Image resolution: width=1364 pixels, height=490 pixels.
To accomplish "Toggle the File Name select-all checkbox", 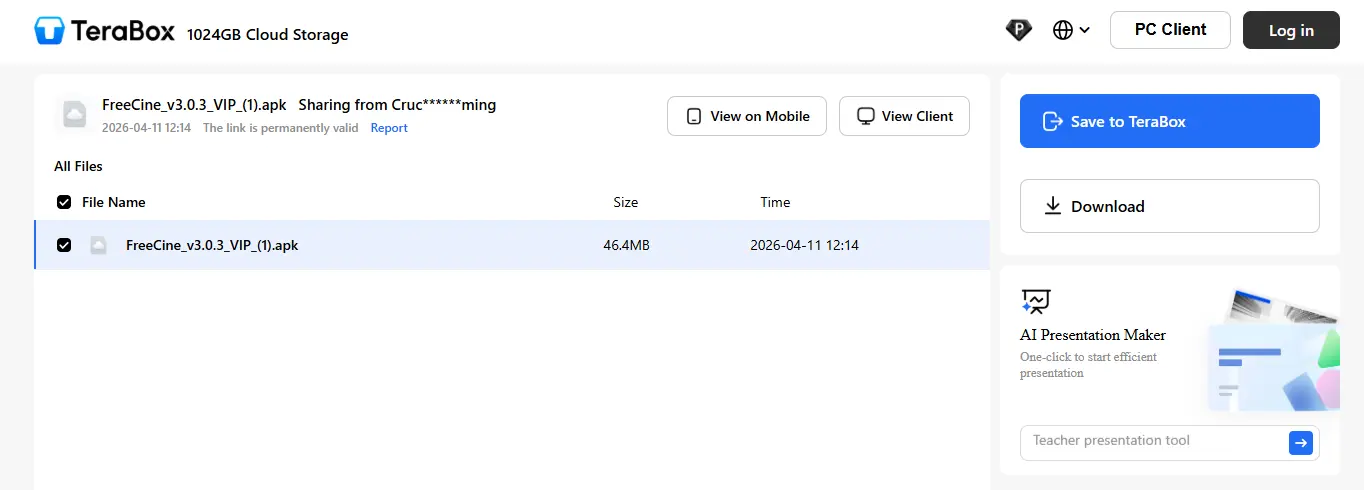I will [x=64, y=202].
